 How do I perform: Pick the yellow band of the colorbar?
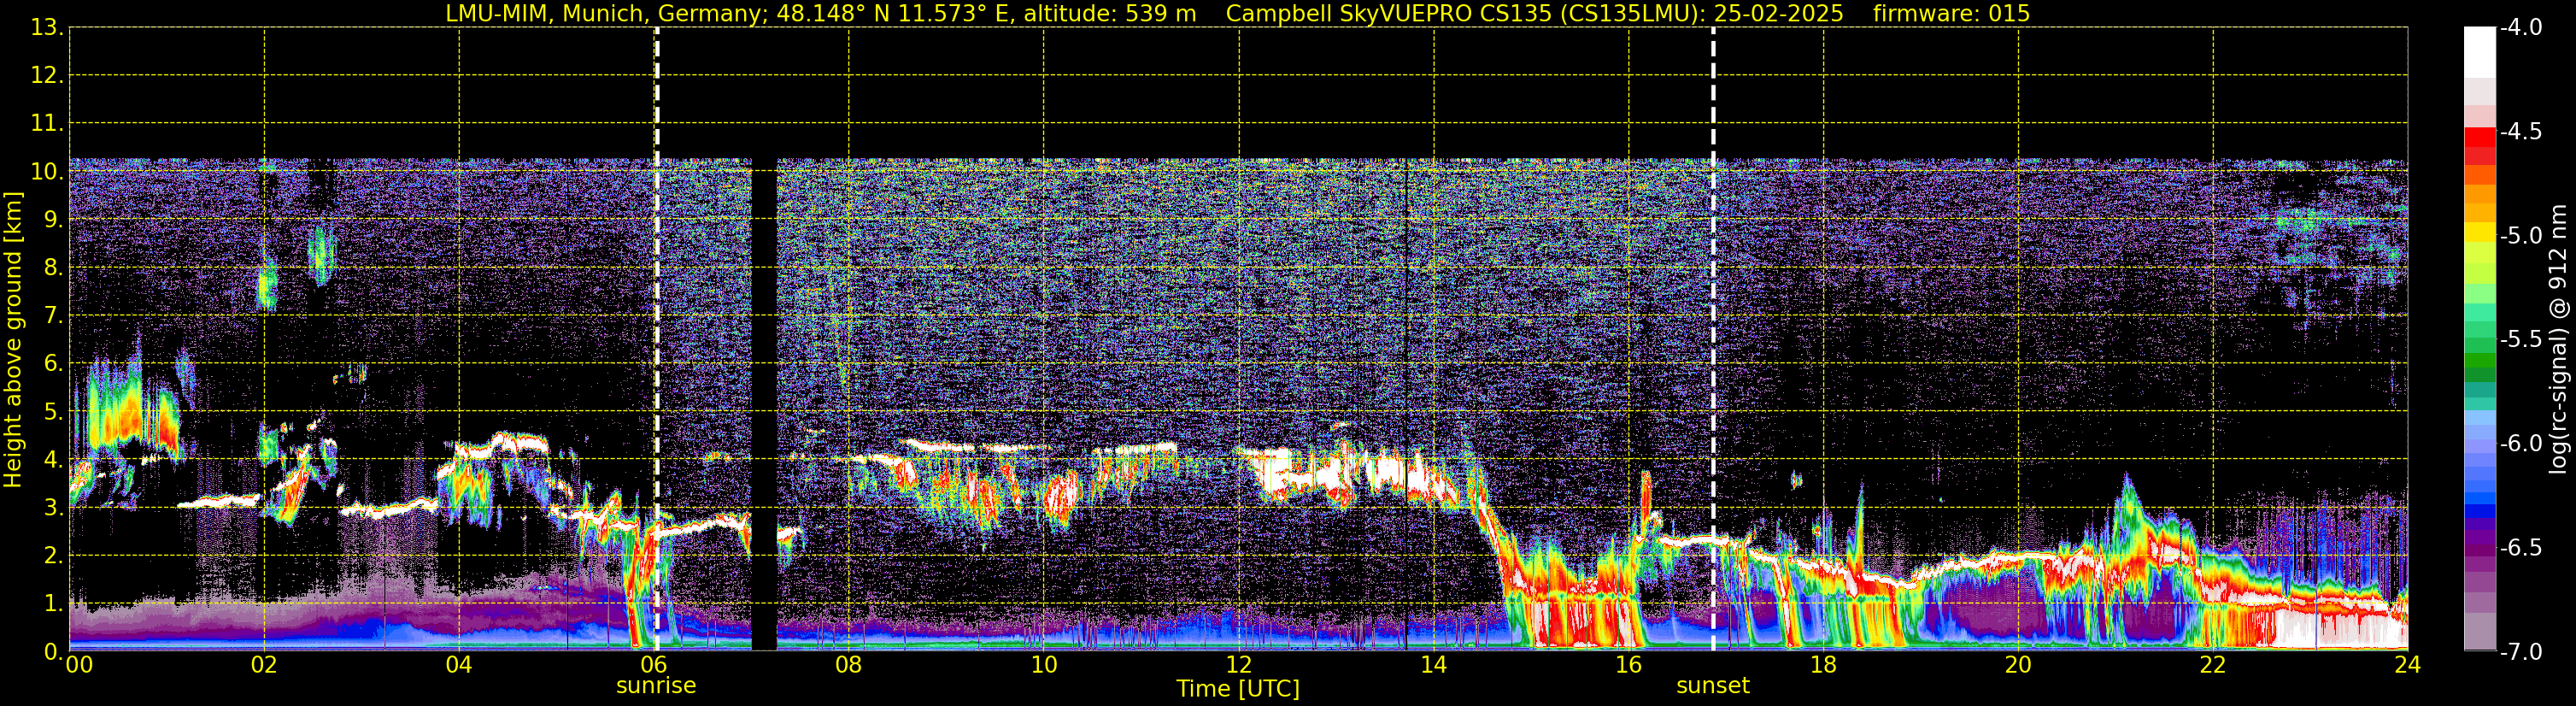pos(2479,232)
